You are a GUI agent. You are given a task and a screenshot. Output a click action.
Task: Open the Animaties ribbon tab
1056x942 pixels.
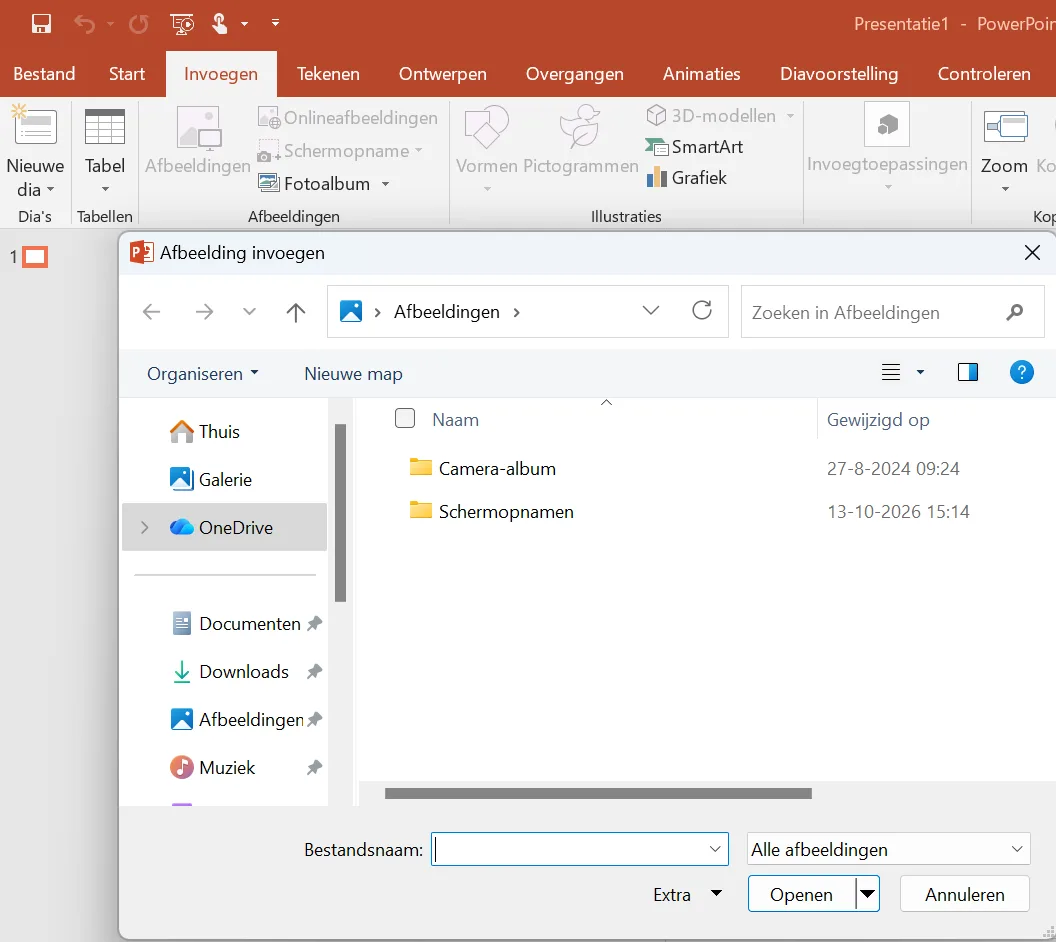702,73
